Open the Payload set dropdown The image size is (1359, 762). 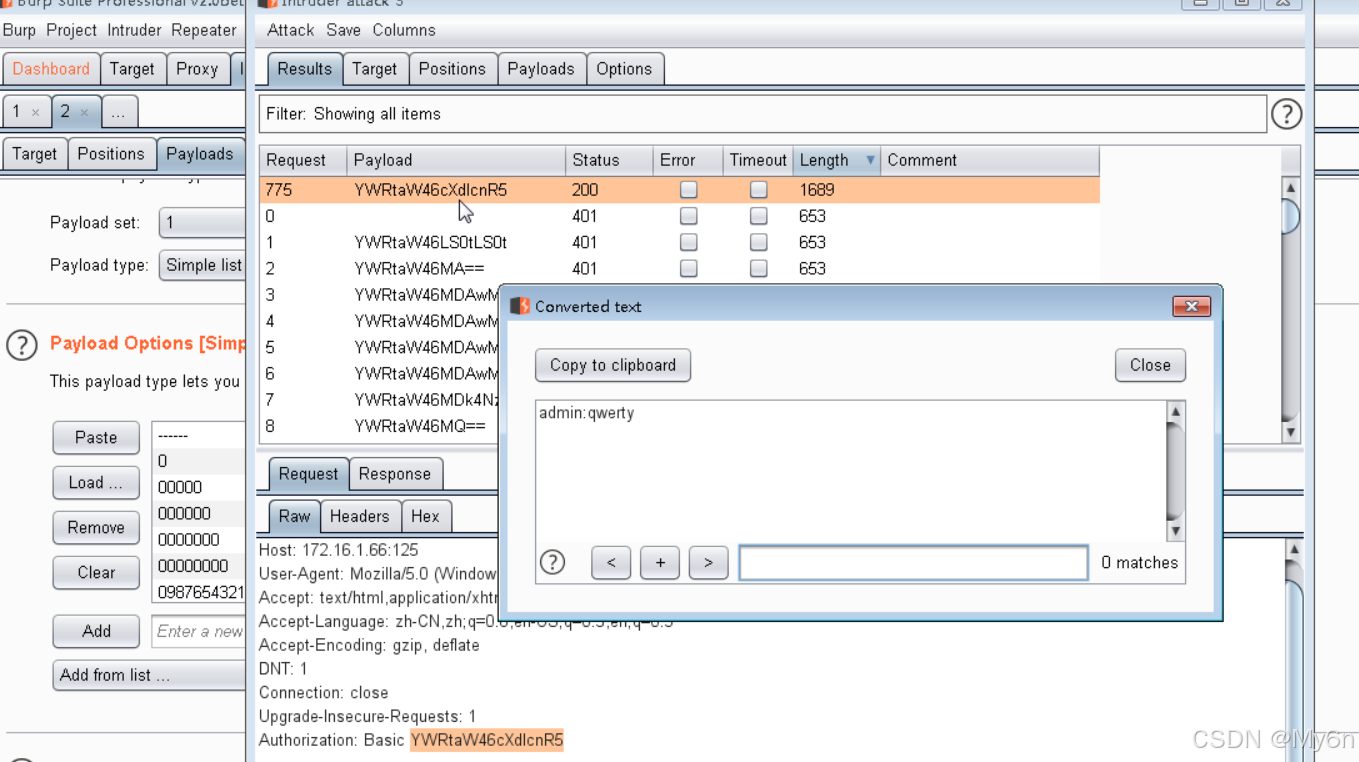[202, 222]
